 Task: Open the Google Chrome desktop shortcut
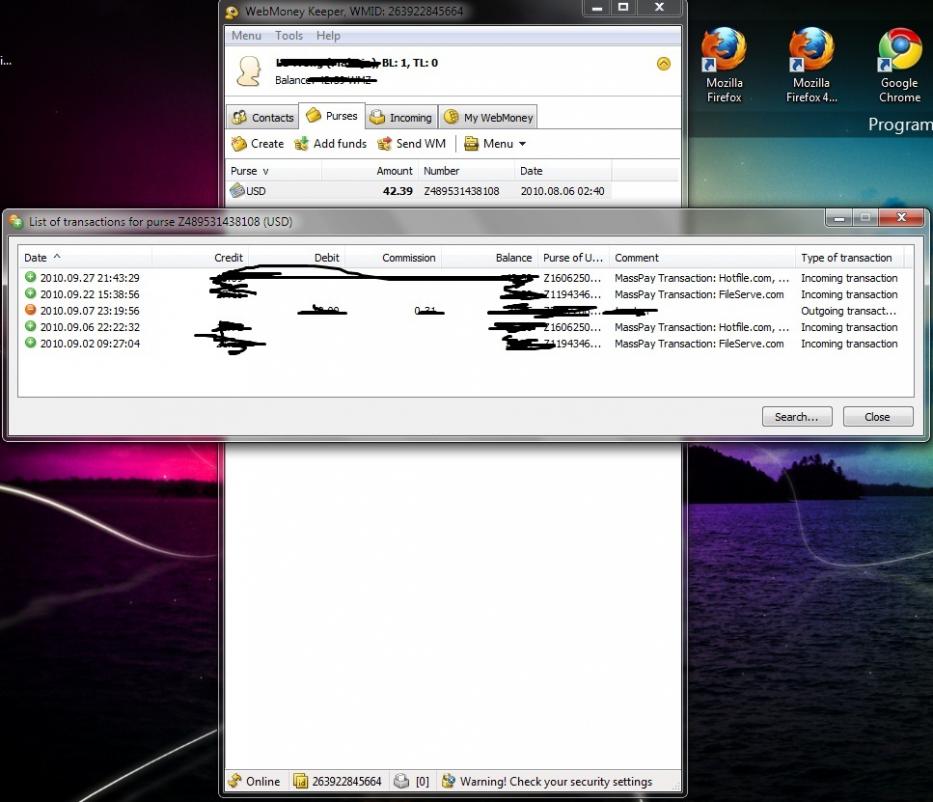[x=900, y=65]
